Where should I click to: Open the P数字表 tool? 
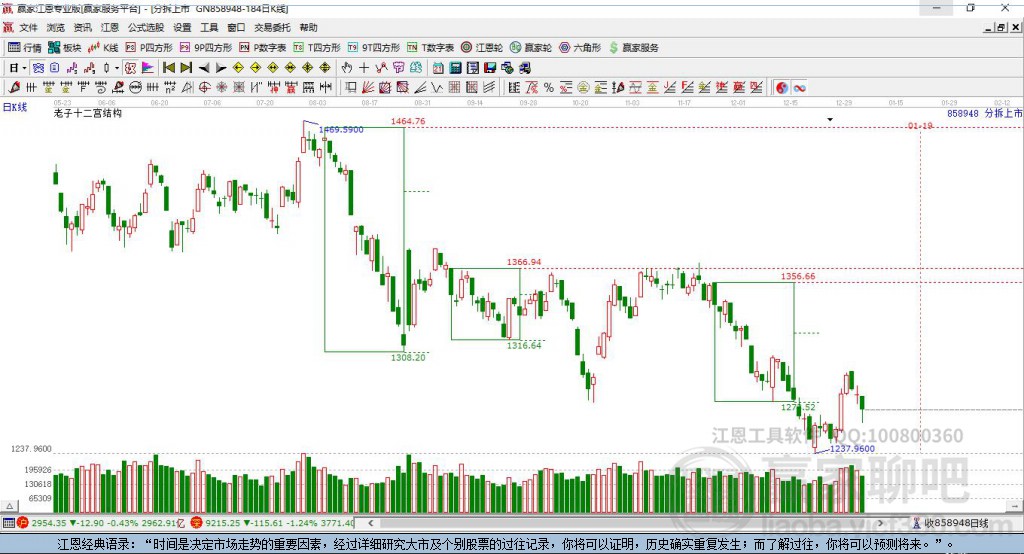pos(263,48)
